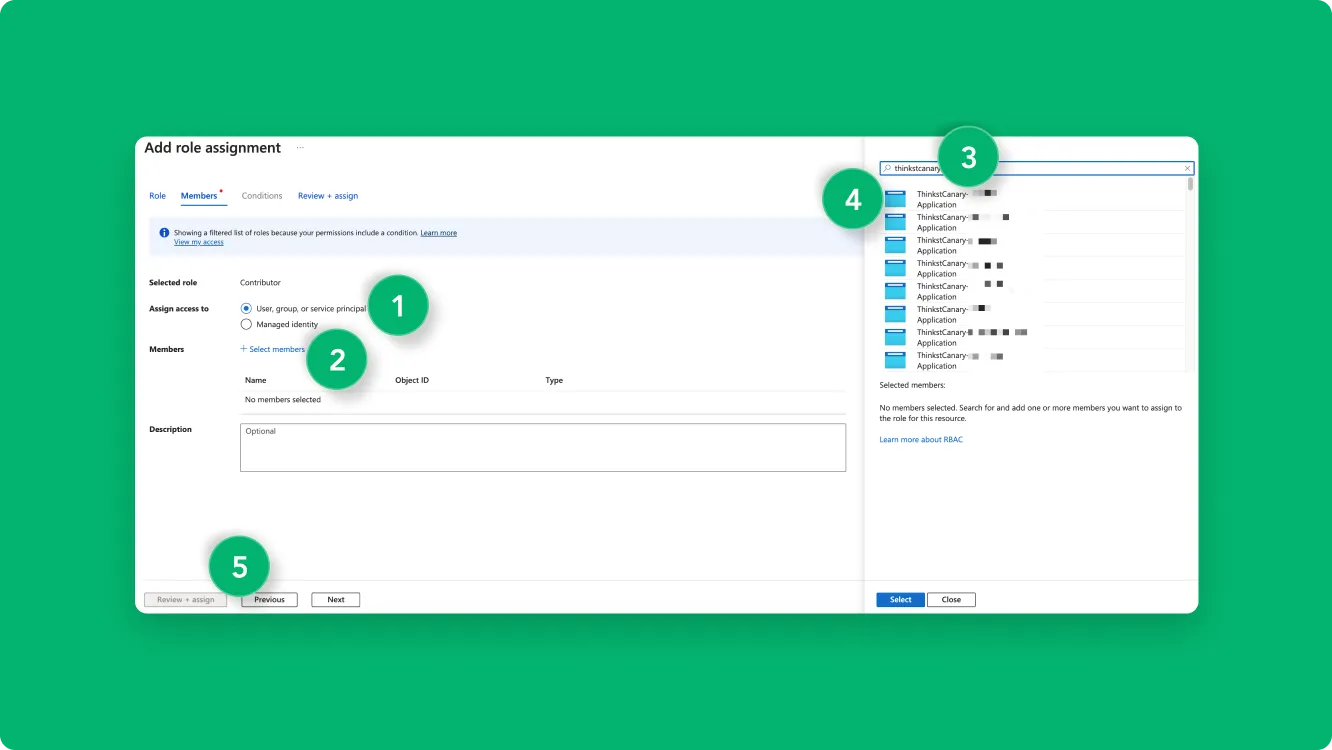Click the View my access link
Image resolution: width=1332 pixels, height=750 pixels.
coord(198,242)
